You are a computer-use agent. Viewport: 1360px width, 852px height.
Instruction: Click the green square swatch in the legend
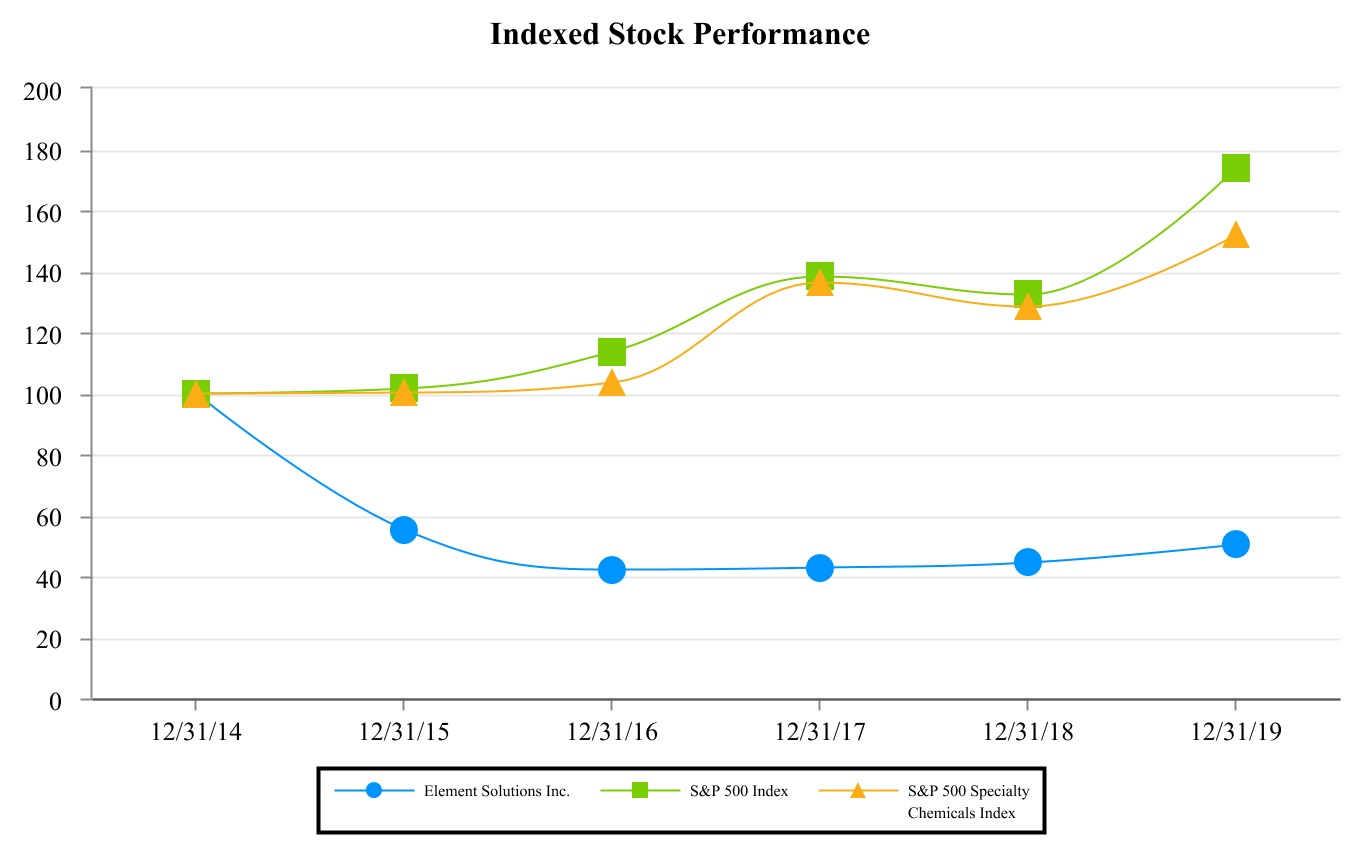click(640, 790)
